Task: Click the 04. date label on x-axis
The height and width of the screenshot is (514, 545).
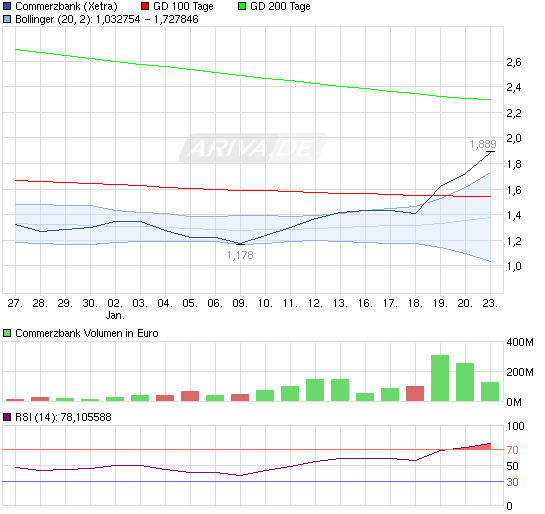Action: coord(165,303)
